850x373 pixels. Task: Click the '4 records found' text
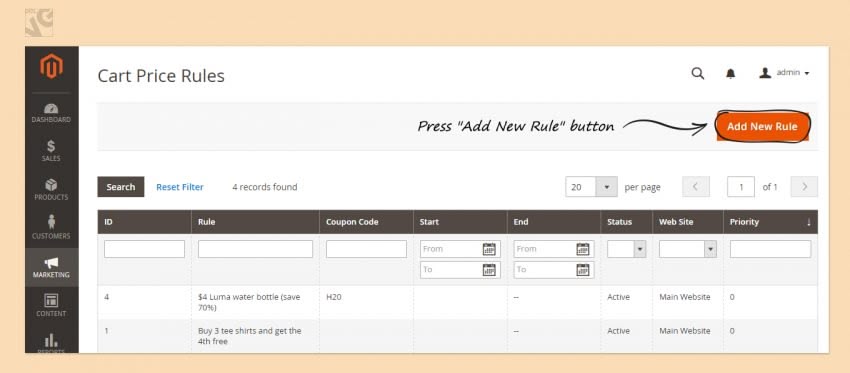(x=265, y=187)
